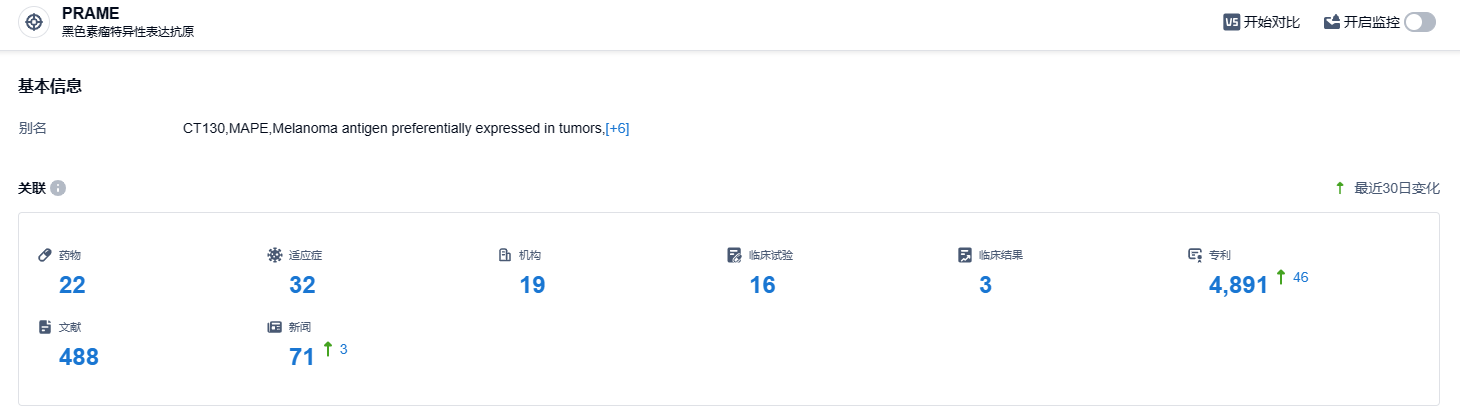The height and width of the screenshot is (414, 1460).
Task: Open the 488 literature count link
Action: (x=78, y=357)
